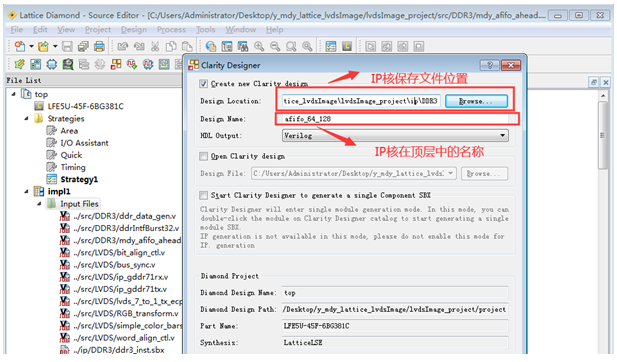
Task: Click Browse button for Design Location
Action: [477, 101]
